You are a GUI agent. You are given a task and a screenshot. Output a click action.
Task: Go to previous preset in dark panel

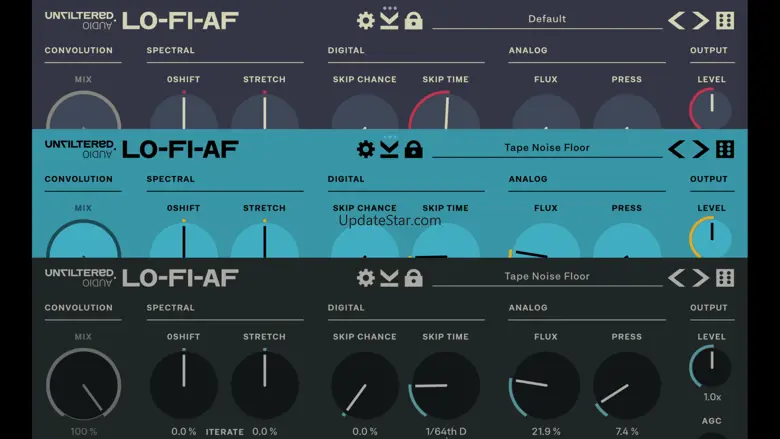[x=677, y=278]
